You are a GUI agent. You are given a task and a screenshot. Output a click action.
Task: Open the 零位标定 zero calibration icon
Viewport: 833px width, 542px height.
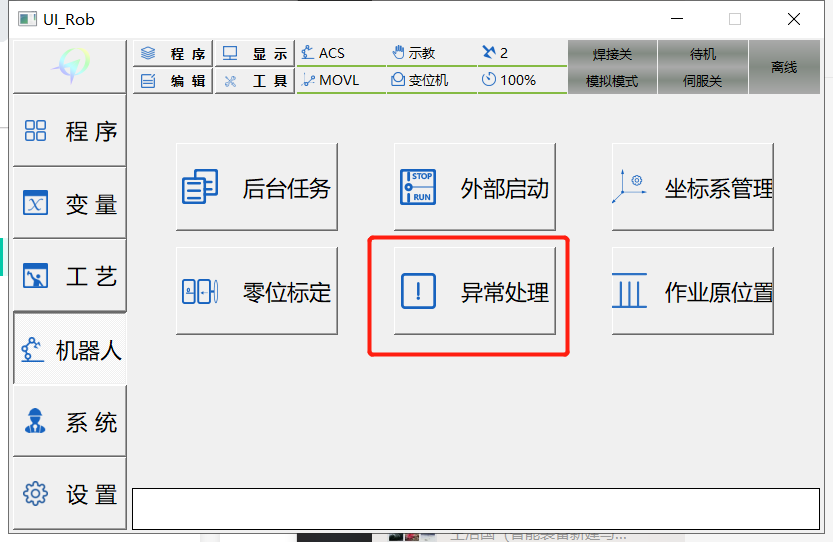point(200,291)
